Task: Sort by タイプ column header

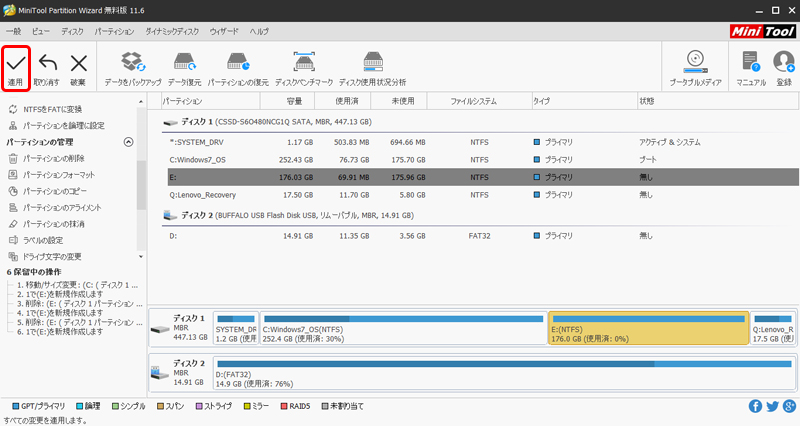Action: (x=585, y=101)
